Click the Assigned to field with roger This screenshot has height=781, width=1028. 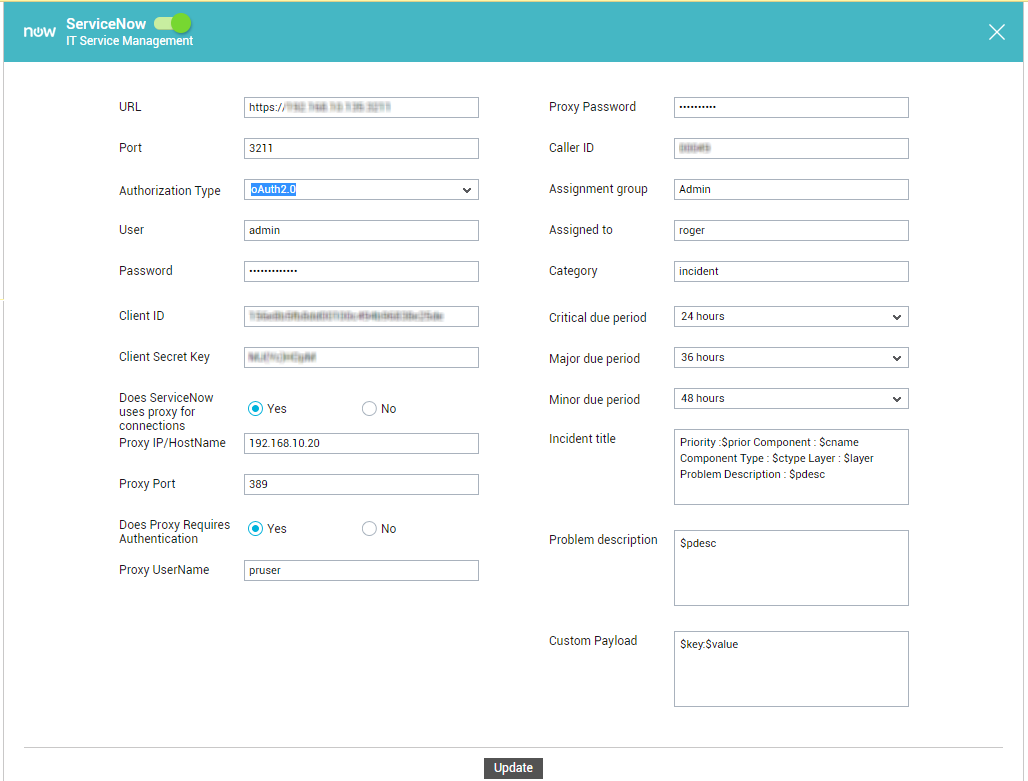click(x=791, y=230)
